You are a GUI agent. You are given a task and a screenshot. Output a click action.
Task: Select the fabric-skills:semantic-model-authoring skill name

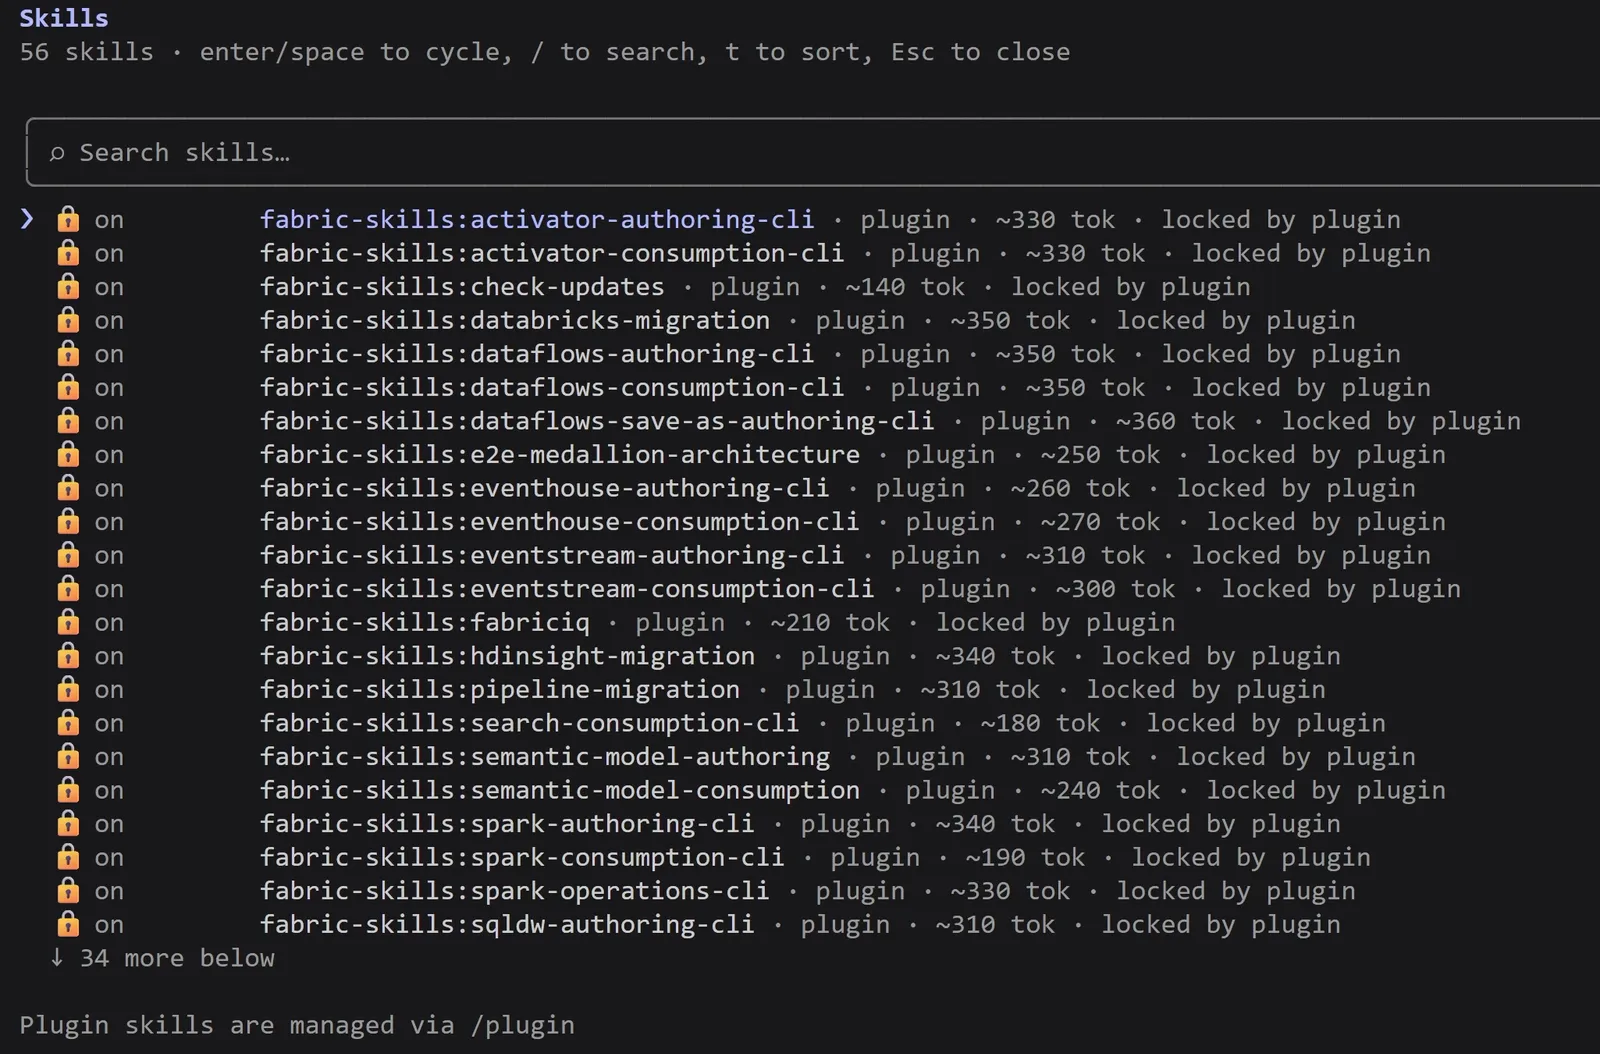[x=545, y=757]
